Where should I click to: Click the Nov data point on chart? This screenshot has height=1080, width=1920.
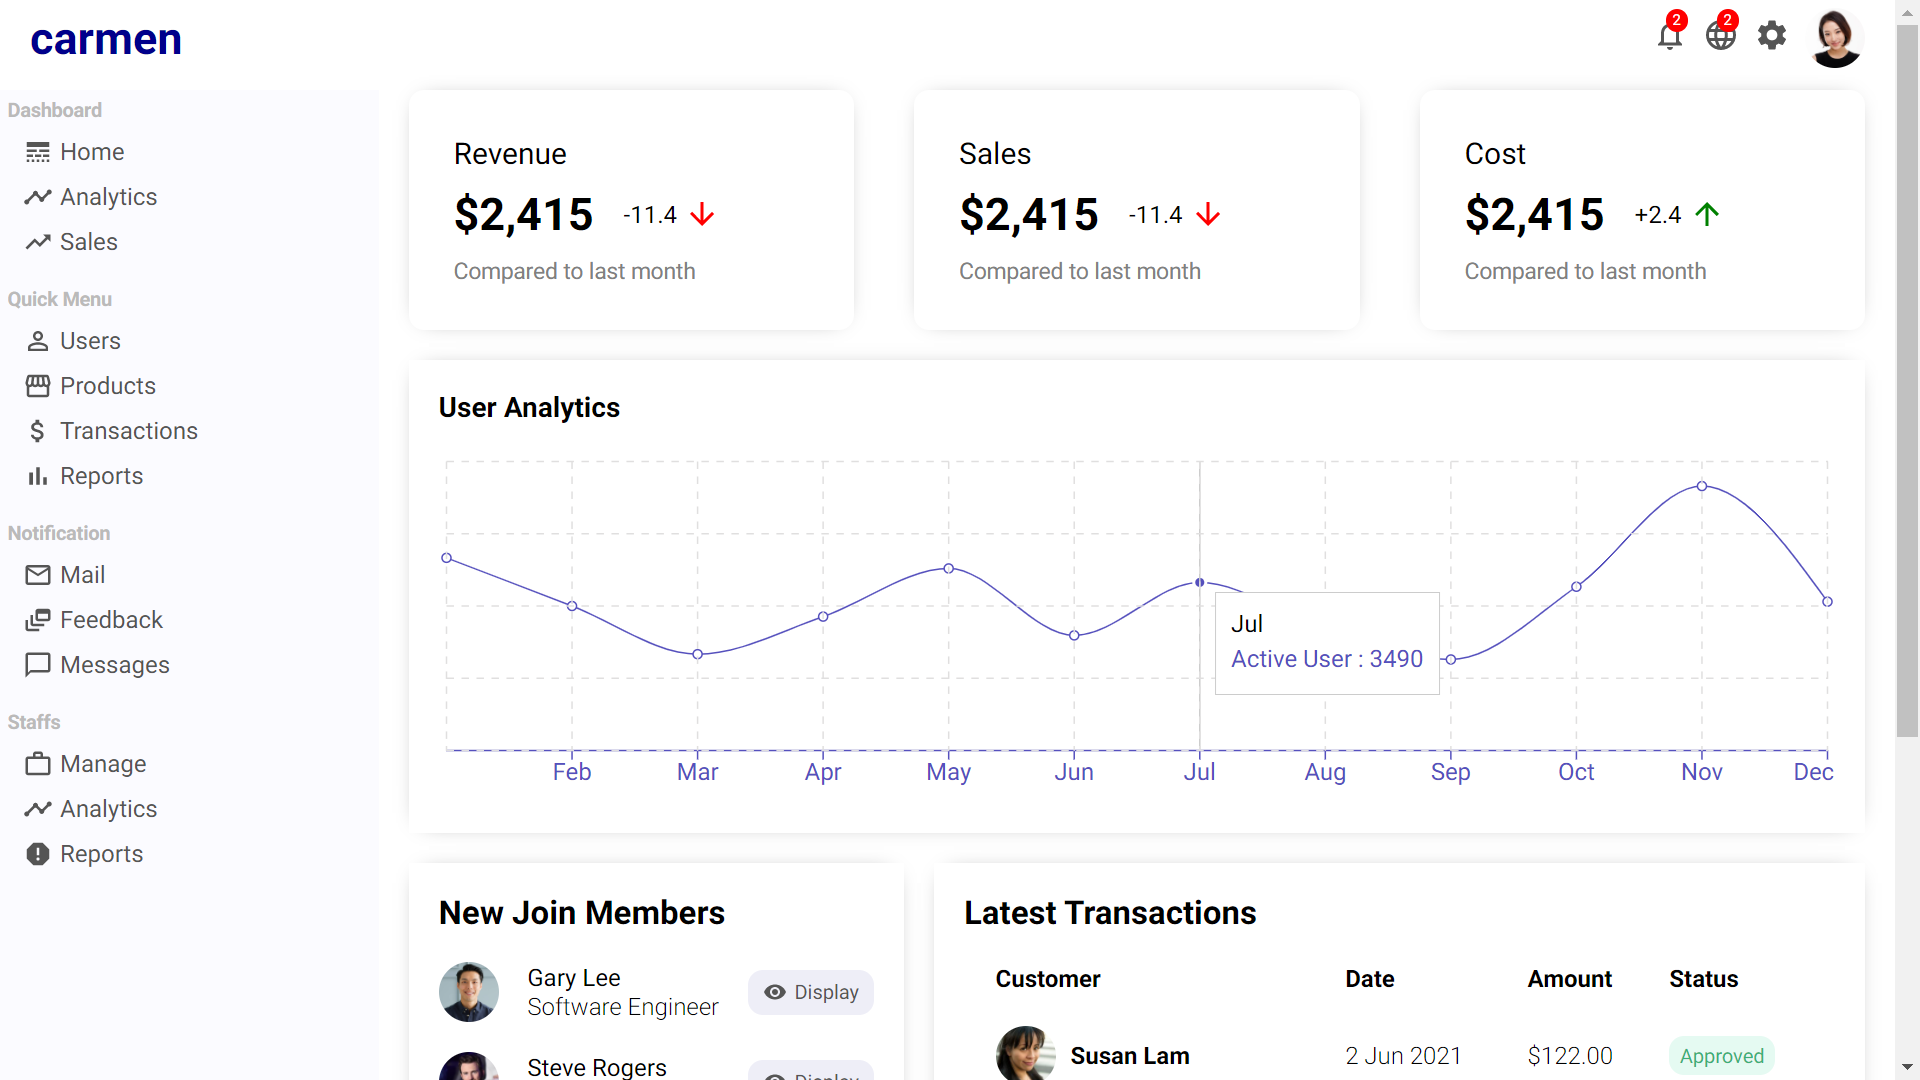(1702, 487)
